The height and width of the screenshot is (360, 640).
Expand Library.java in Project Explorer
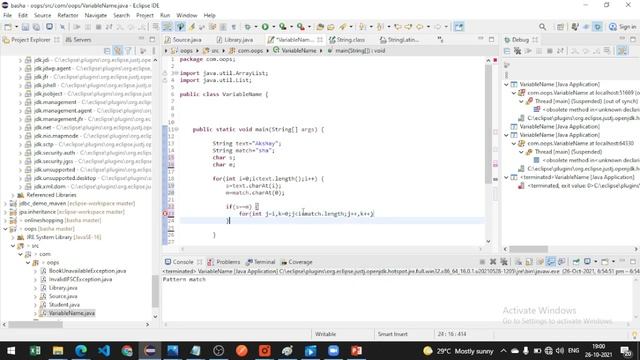pos(36,288)
